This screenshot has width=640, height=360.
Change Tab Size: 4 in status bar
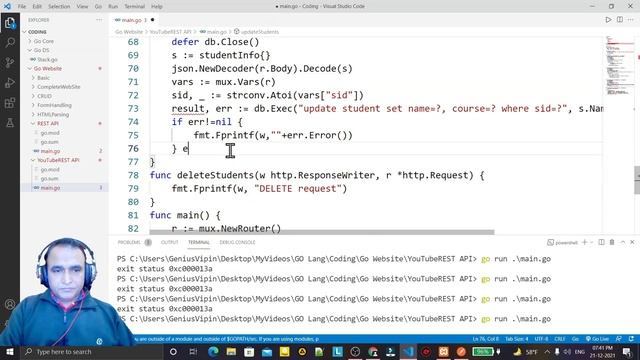tap(516, 339)
